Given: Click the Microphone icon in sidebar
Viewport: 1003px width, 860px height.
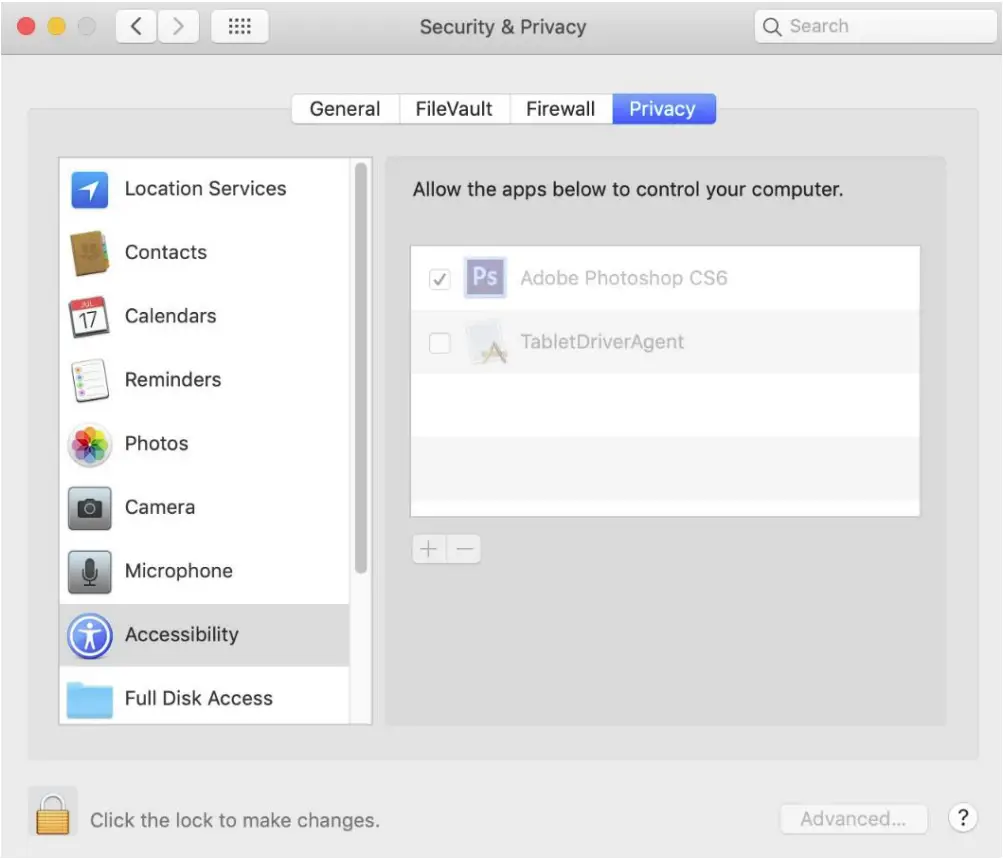Looking at the screenshot, I should [90, 571].
